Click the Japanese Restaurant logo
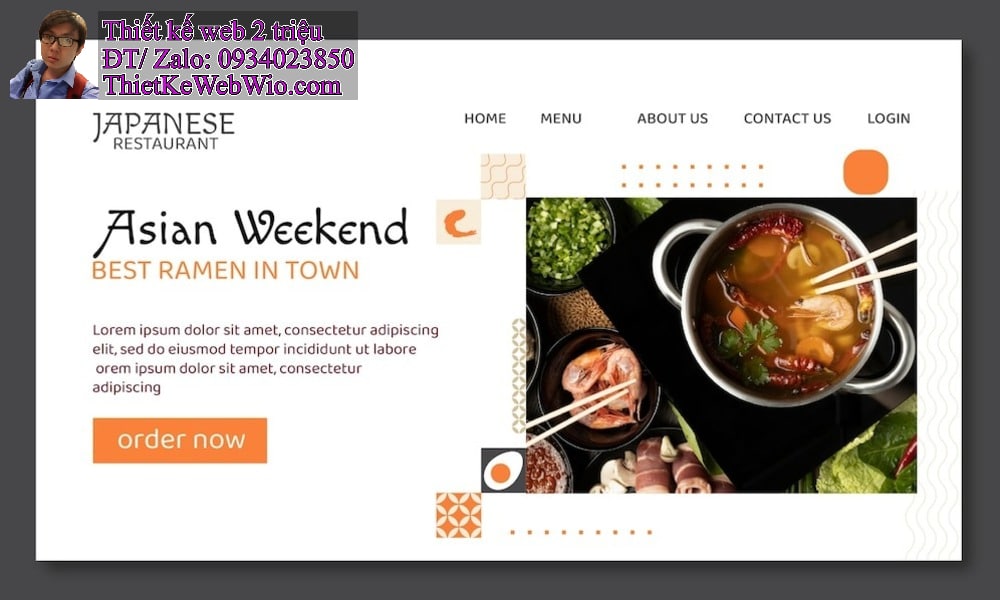 164,131
